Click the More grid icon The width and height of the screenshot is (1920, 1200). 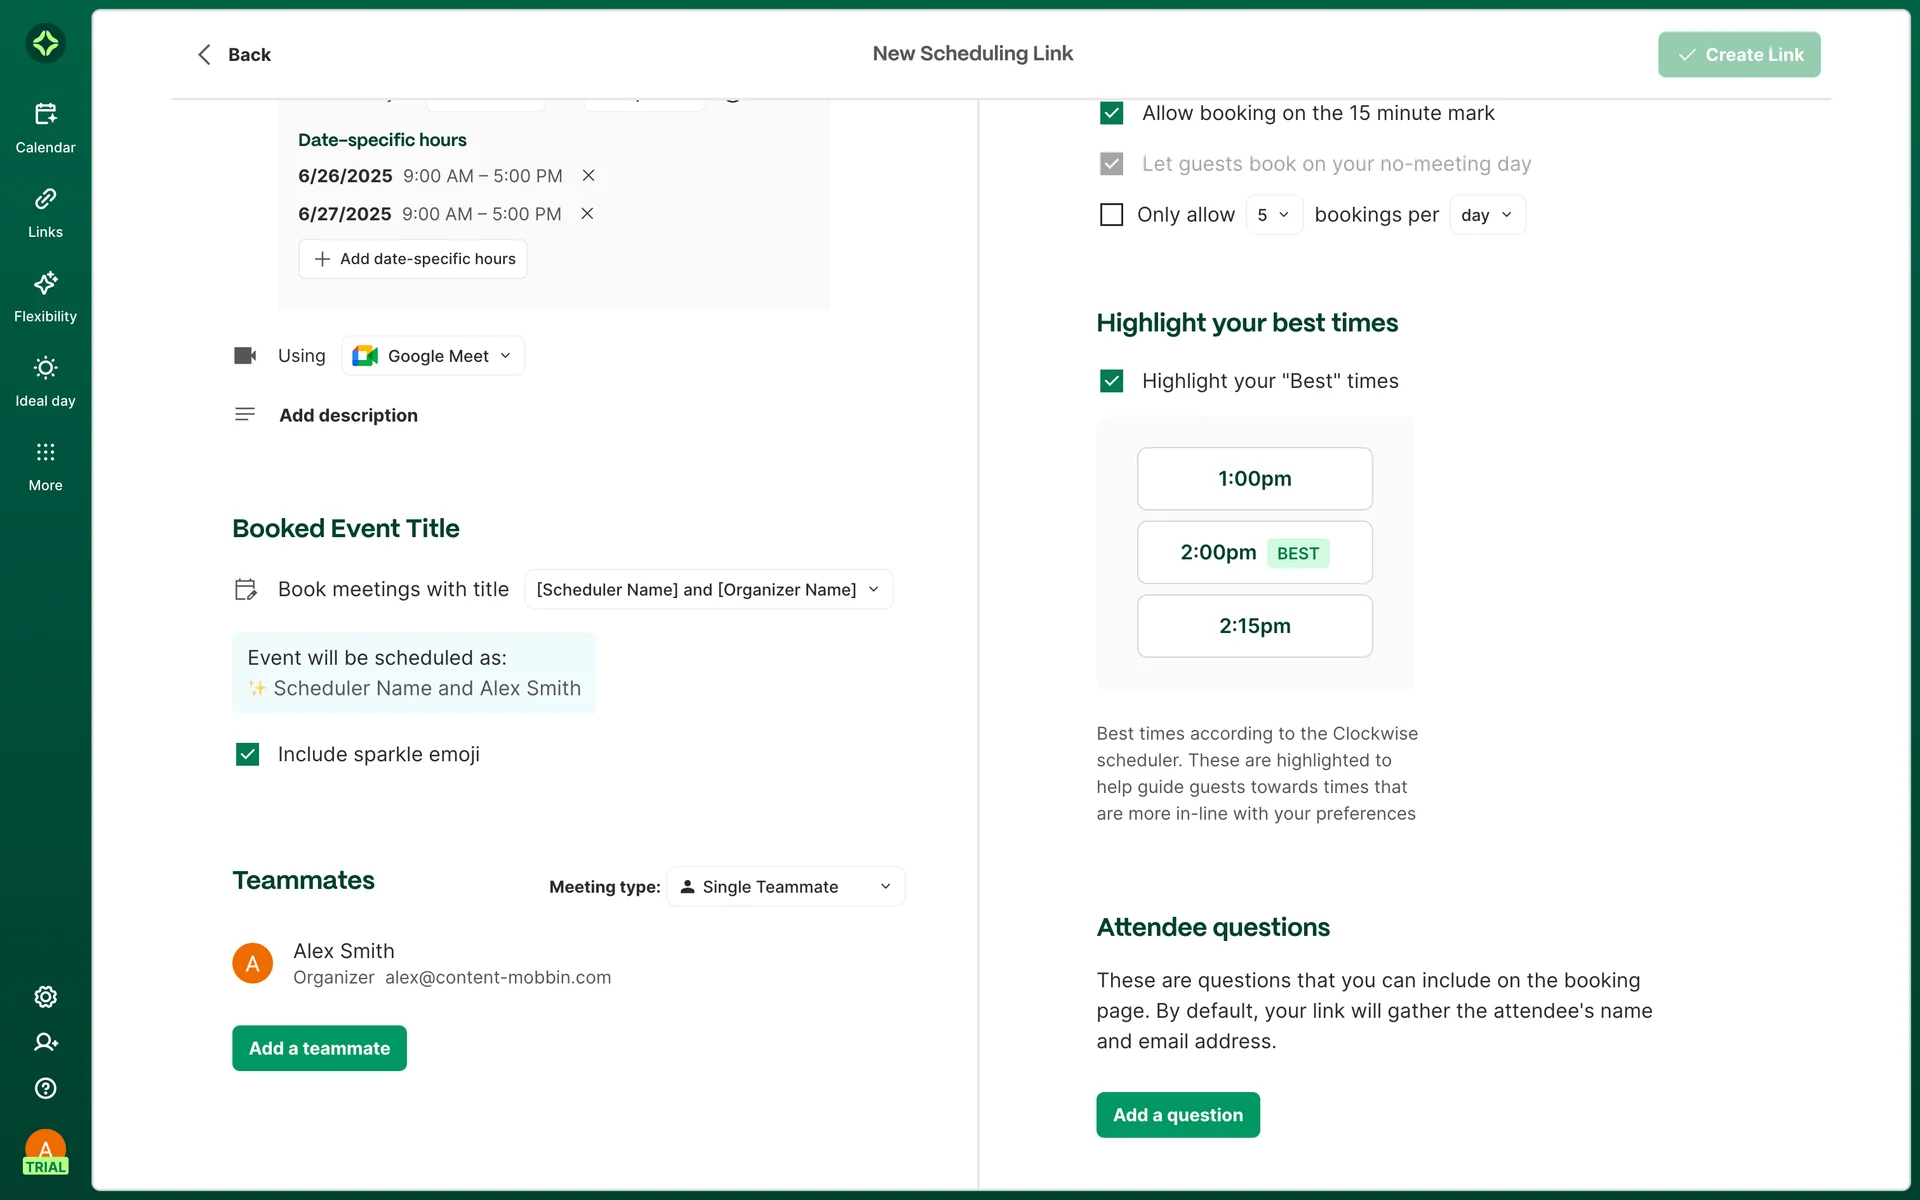pyautogui.click(x=45, y=466)
